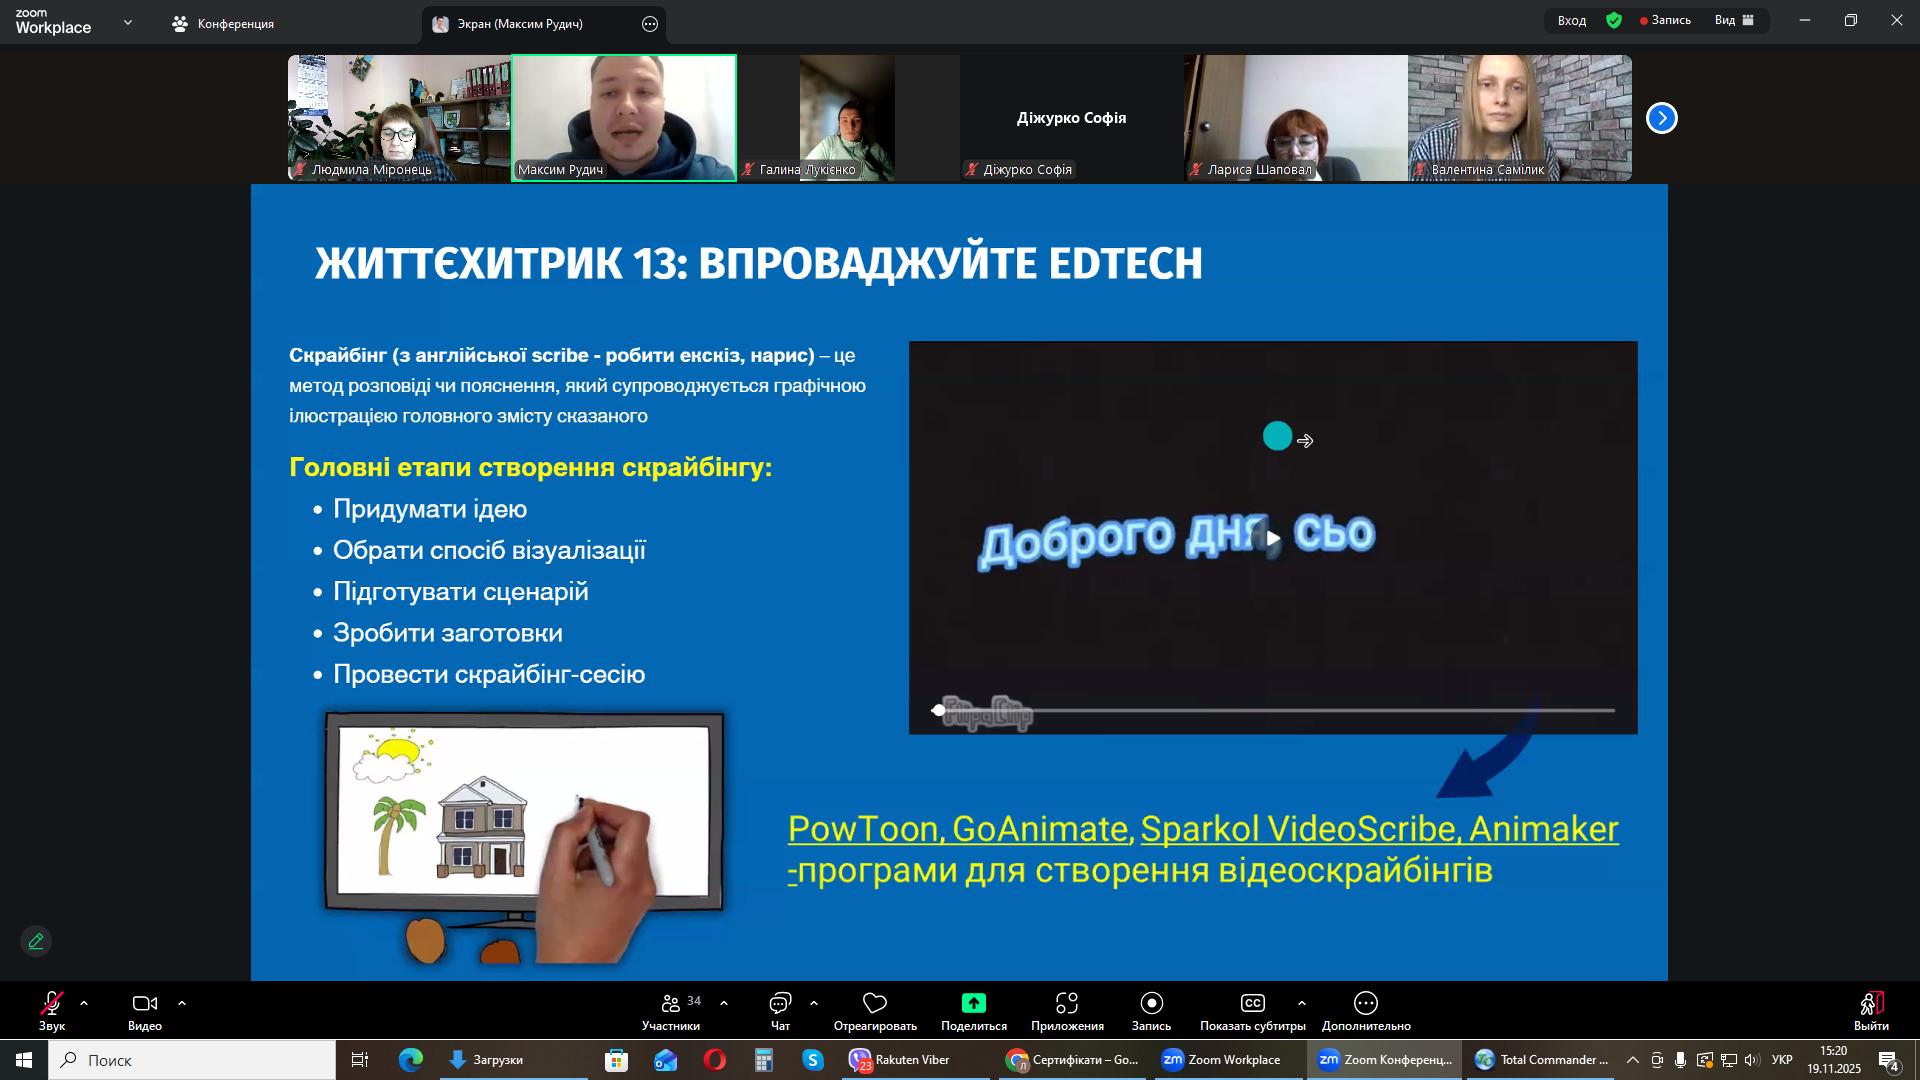1920x1080 pixels.
Task: Toggle Show captions CC button
Action: click(1252, 1003)
